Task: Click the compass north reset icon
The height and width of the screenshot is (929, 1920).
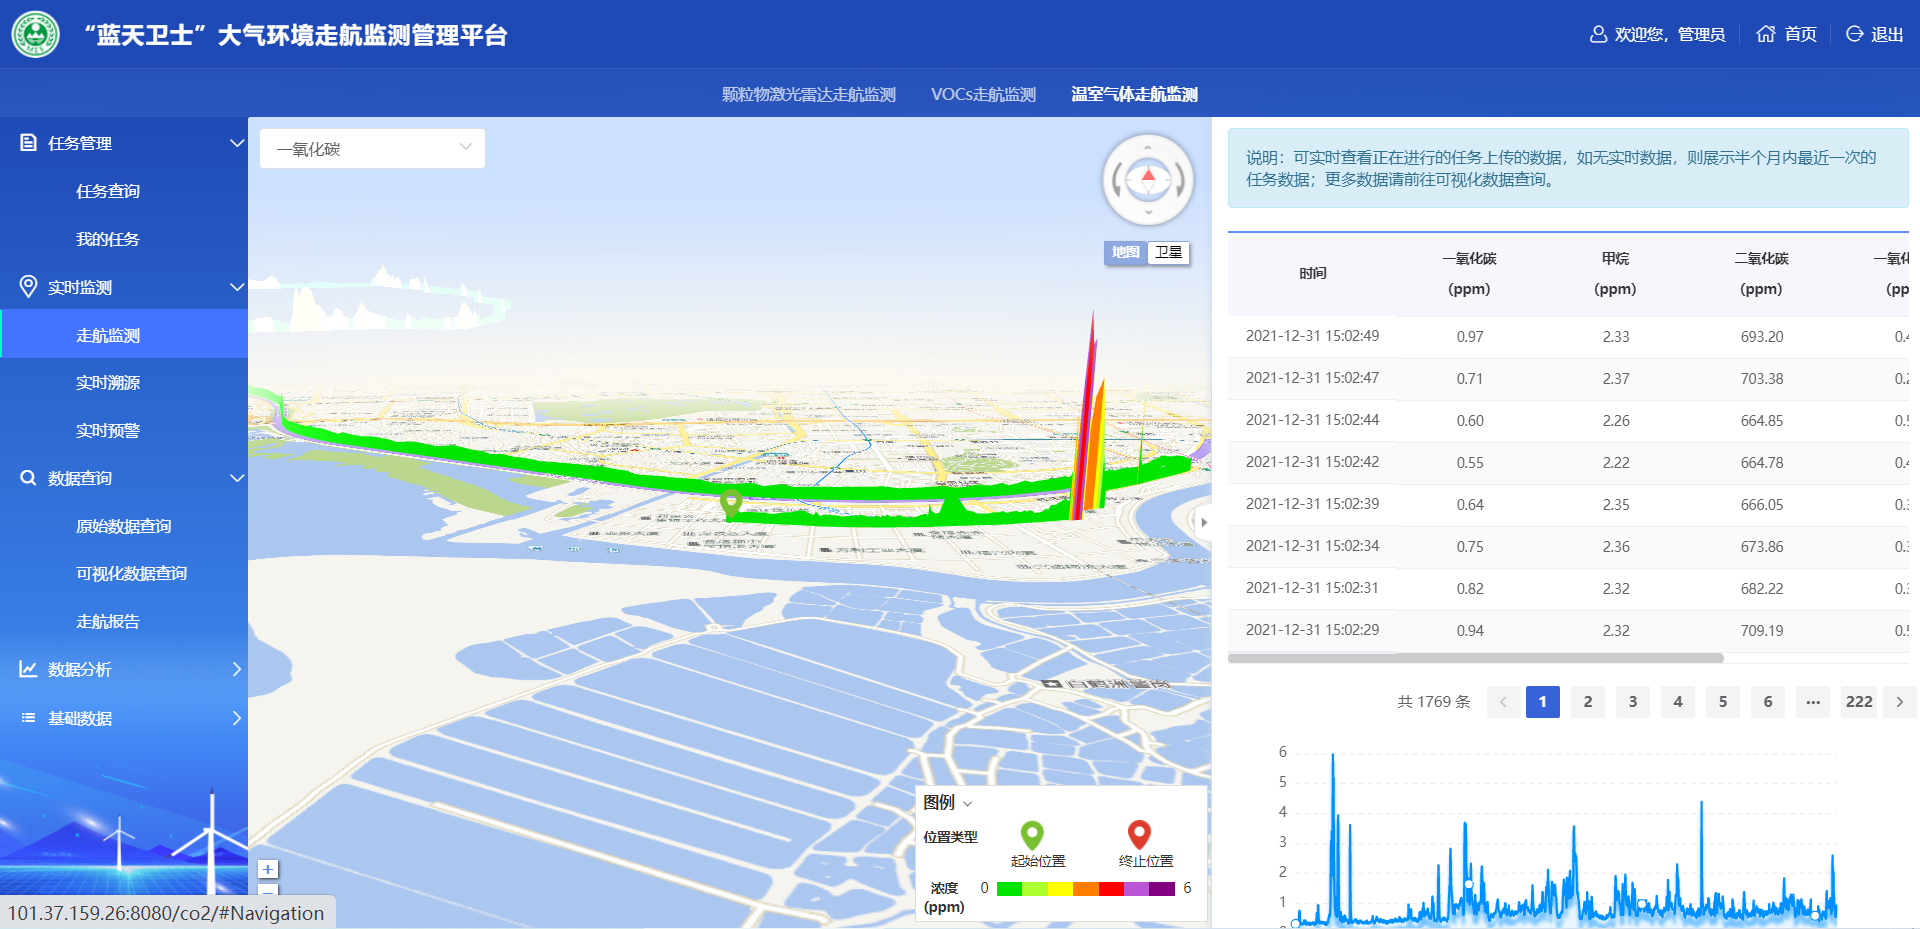Action: (x=1148, y=179)
